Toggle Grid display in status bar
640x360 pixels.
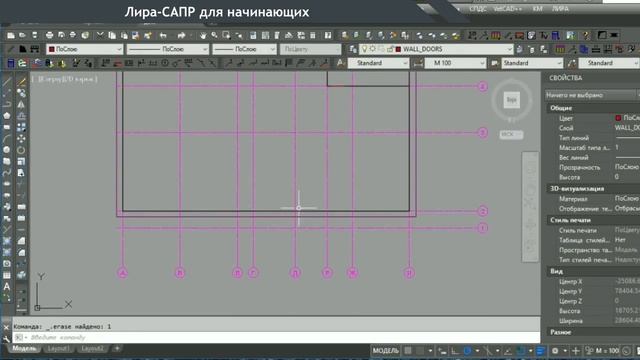pos(408,351)
